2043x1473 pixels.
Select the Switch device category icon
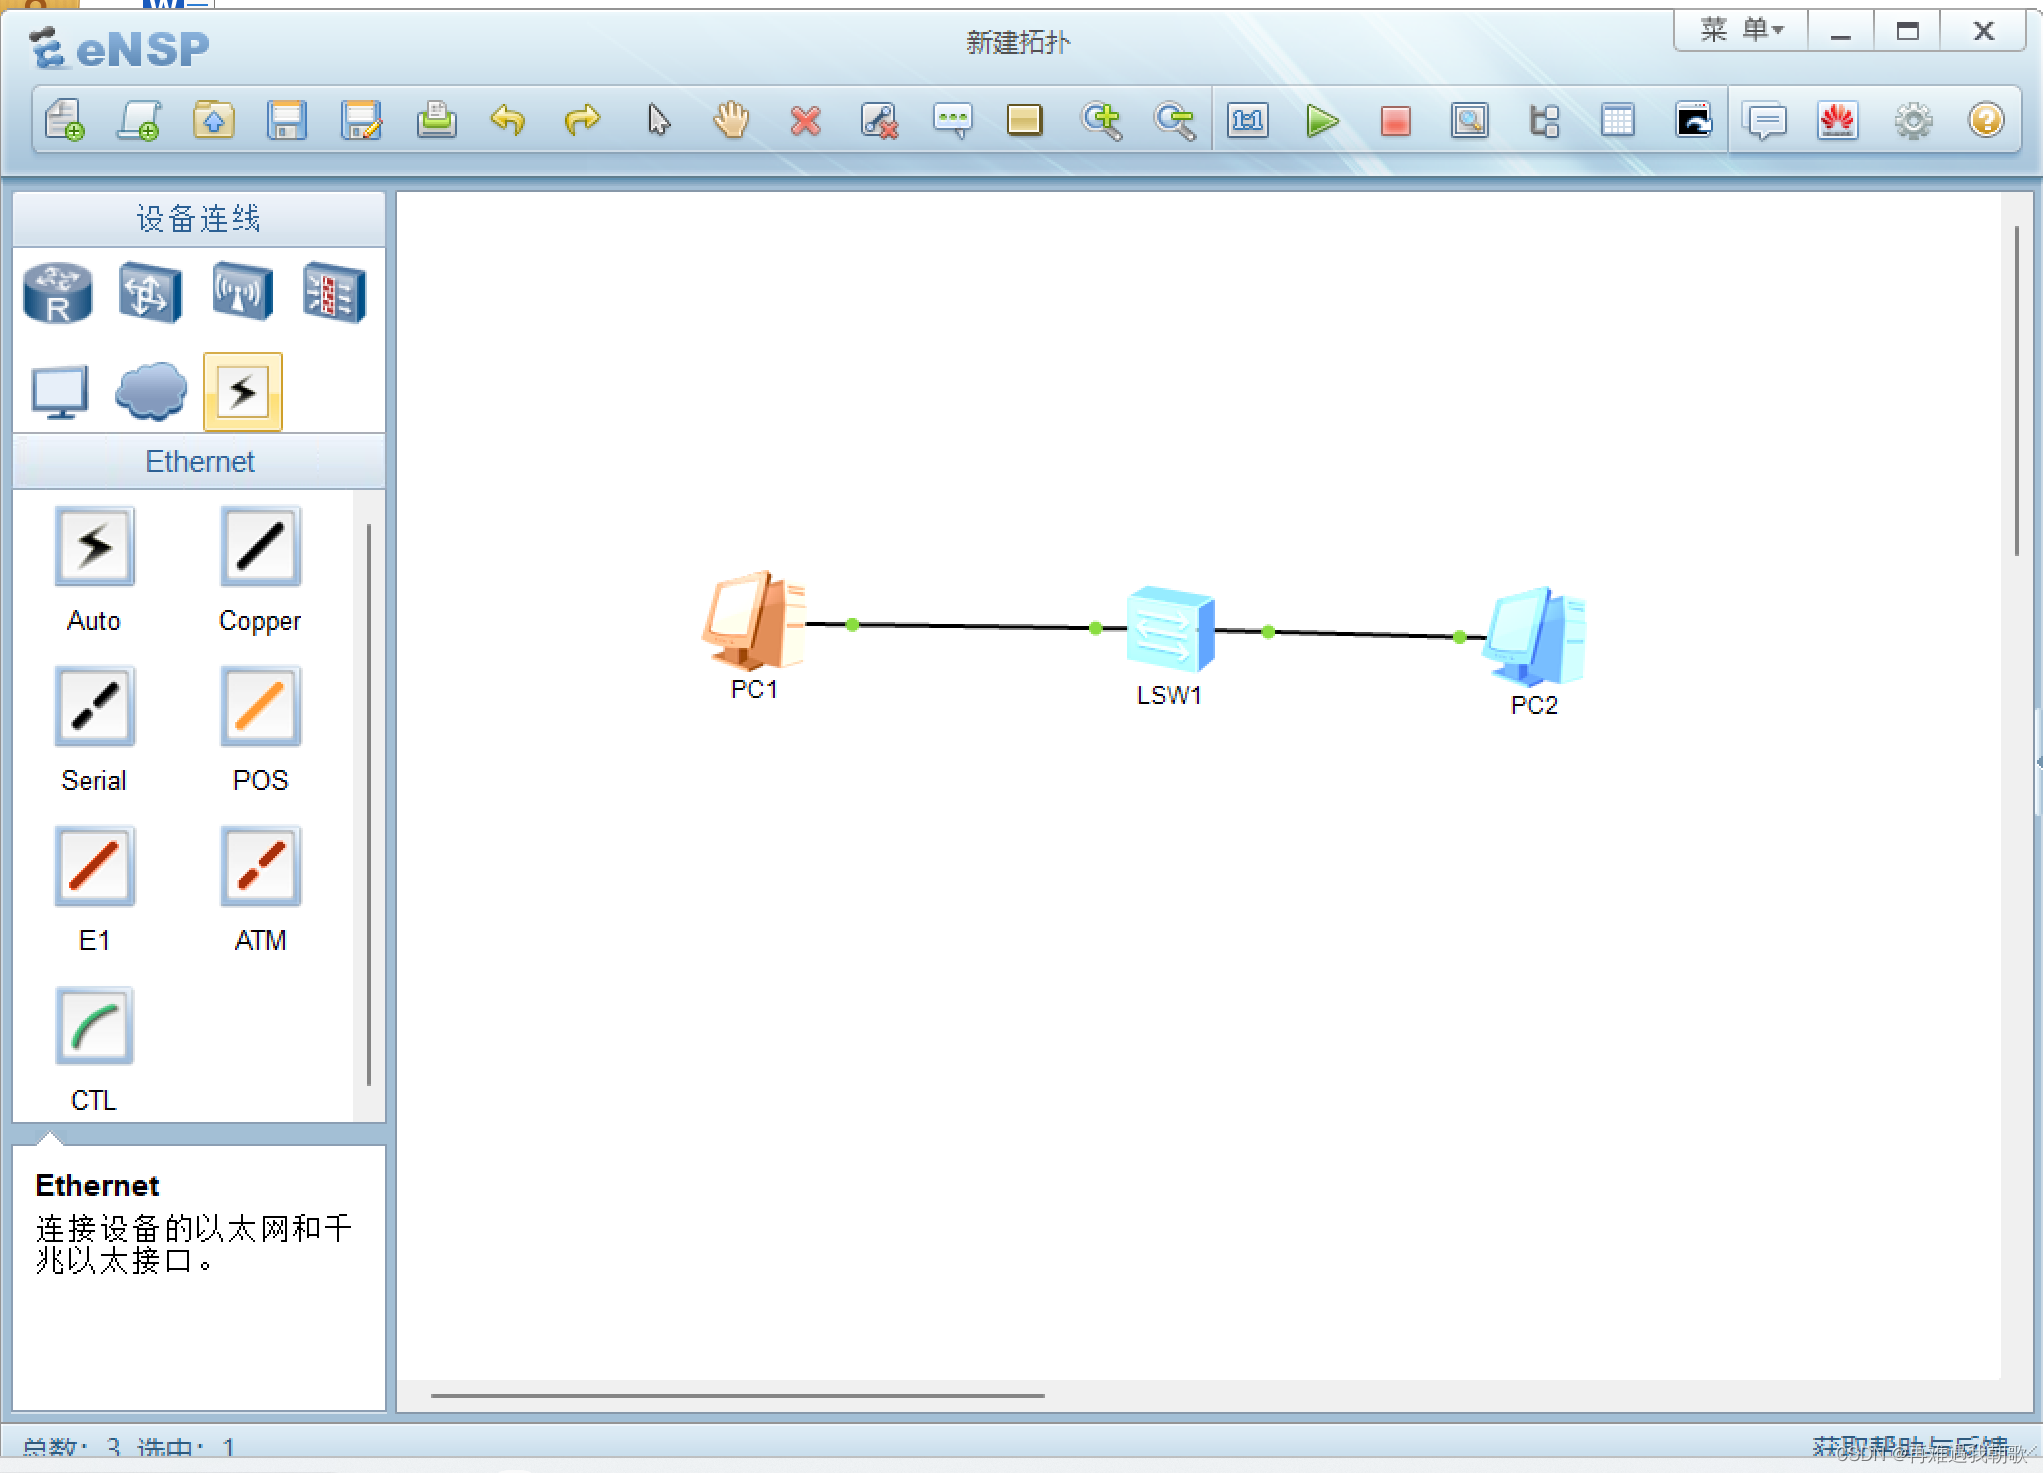[150, 293]
